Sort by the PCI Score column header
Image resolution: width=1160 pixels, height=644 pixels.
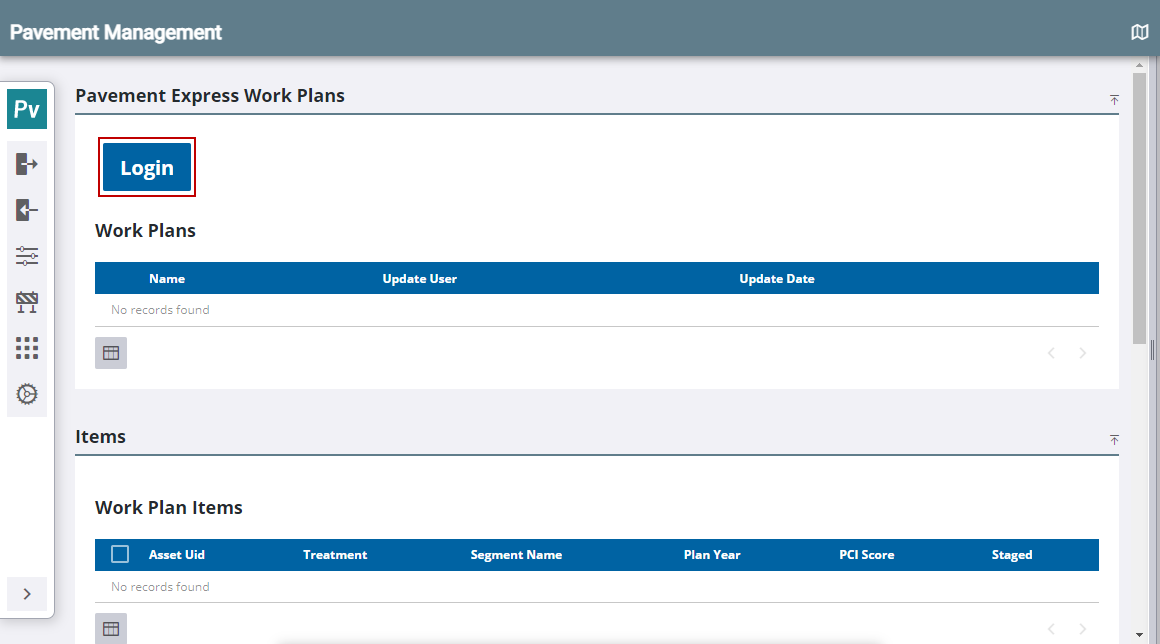point(866,555)
